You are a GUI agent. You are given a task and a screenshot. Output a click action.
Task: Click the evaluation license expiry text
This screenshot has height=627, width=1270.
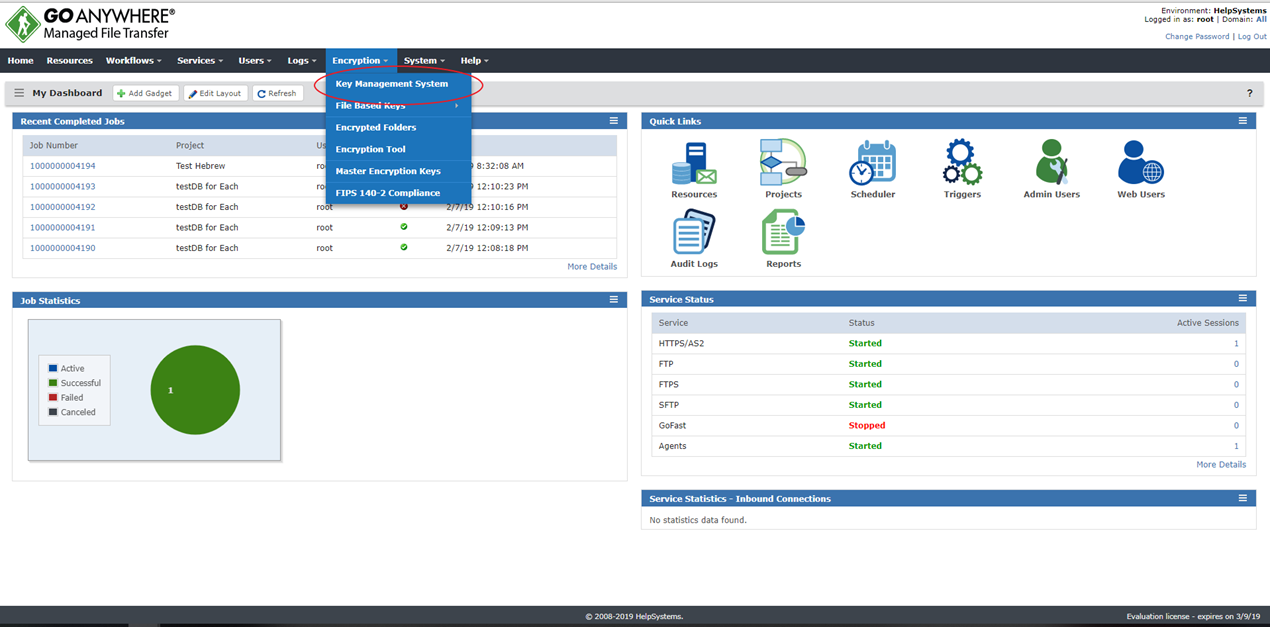(x=1195, y=617)
